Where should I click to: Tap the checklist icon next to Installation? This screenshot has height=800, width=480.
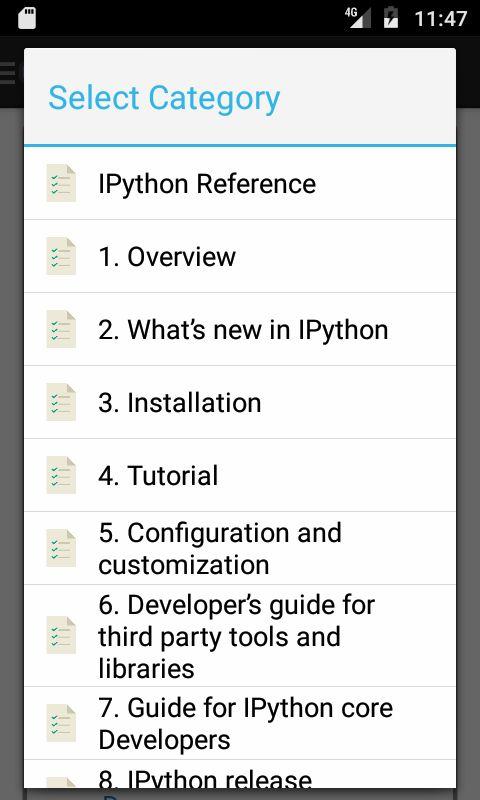61,402
